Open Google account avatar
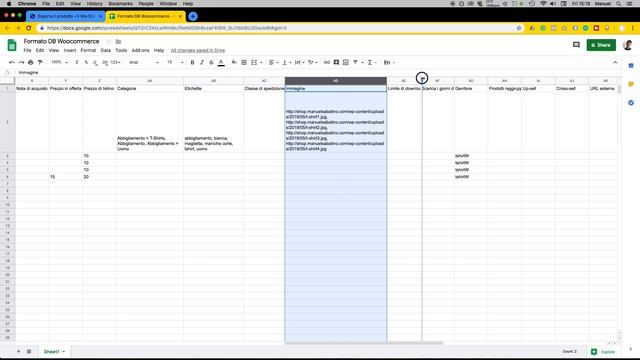 click(x=628, y=45)
